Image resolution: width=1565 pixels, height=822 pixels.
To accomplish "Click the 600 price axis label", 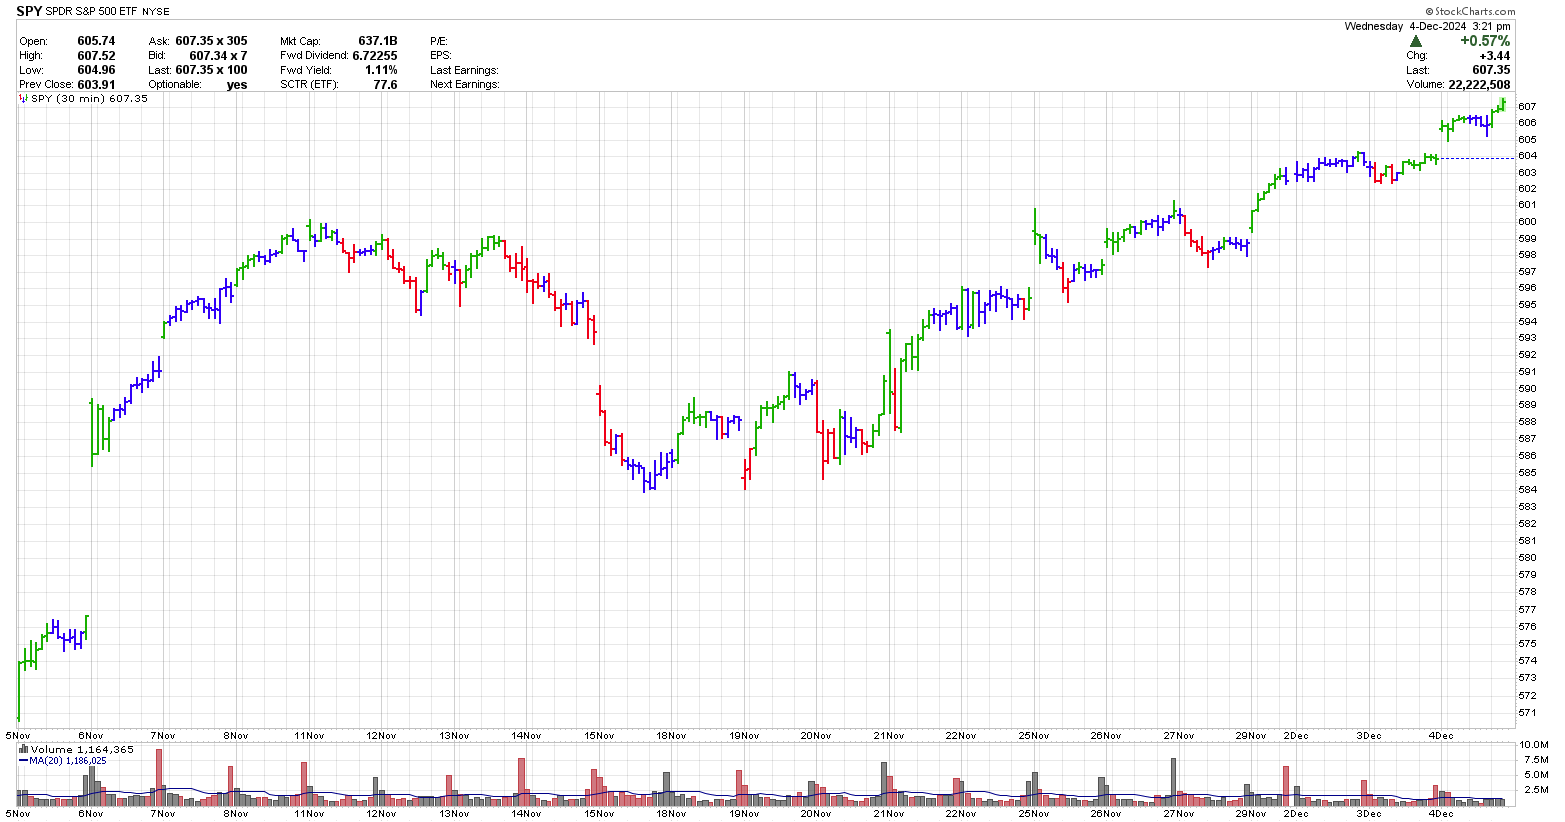I will click(x=1527, y=222).
